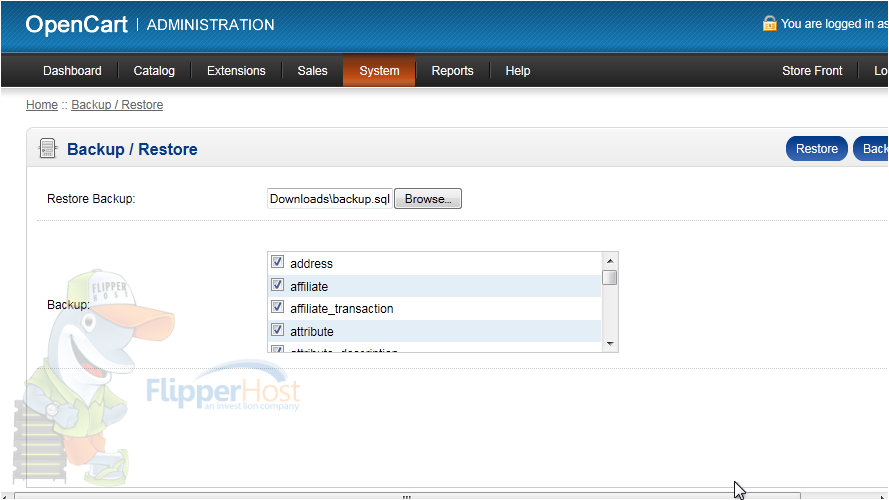
Task: Open the Dashboard menu
Action: click(x=72, y=71)
